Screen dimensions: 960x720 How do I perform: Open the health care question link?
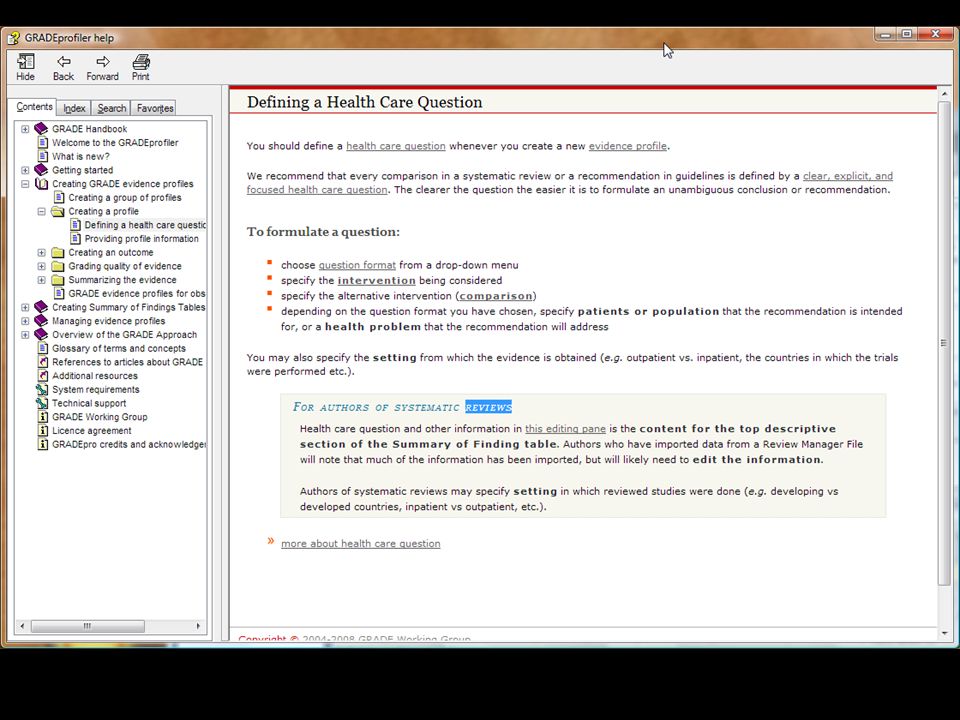(x=396, y=146)
